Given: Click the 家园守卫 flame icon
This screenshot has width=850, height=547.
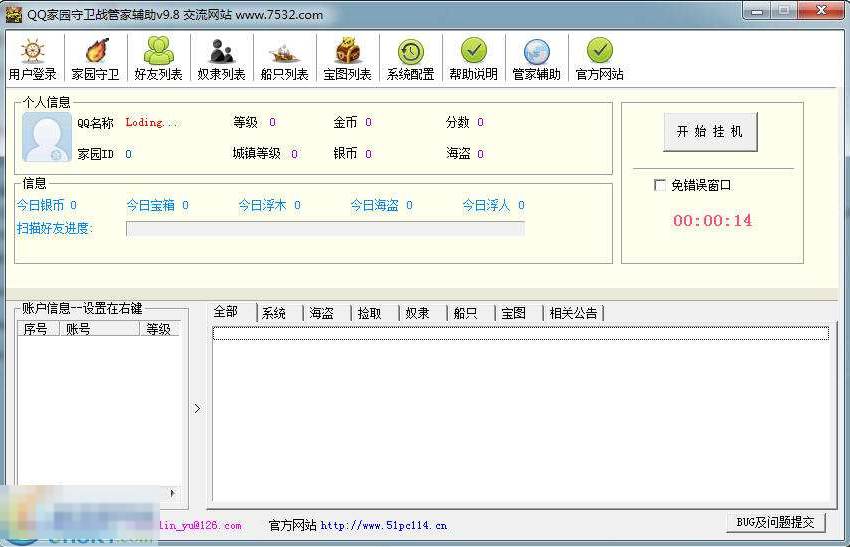Looking at the screenshot, I should pos(95,60).
